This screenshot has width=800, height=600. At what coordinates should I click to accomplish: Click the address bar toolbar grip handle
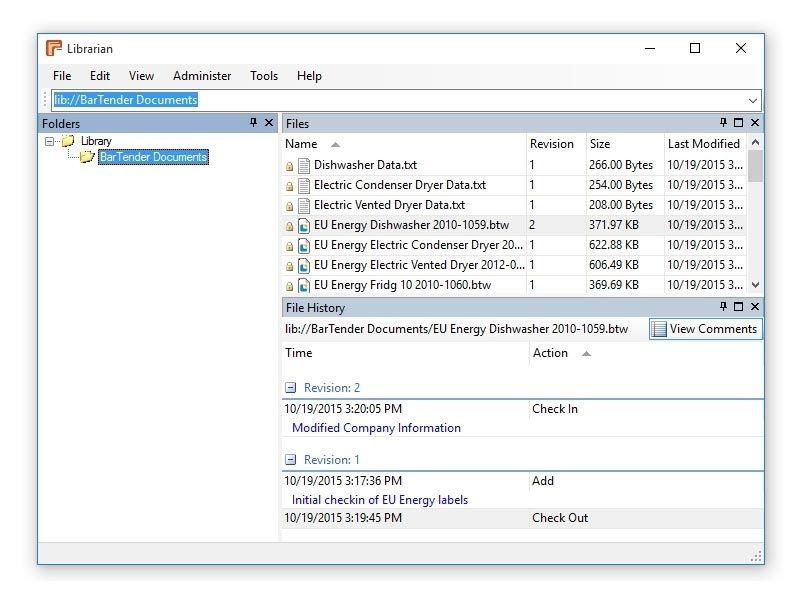pyautogui.click(x=45, y=100)
